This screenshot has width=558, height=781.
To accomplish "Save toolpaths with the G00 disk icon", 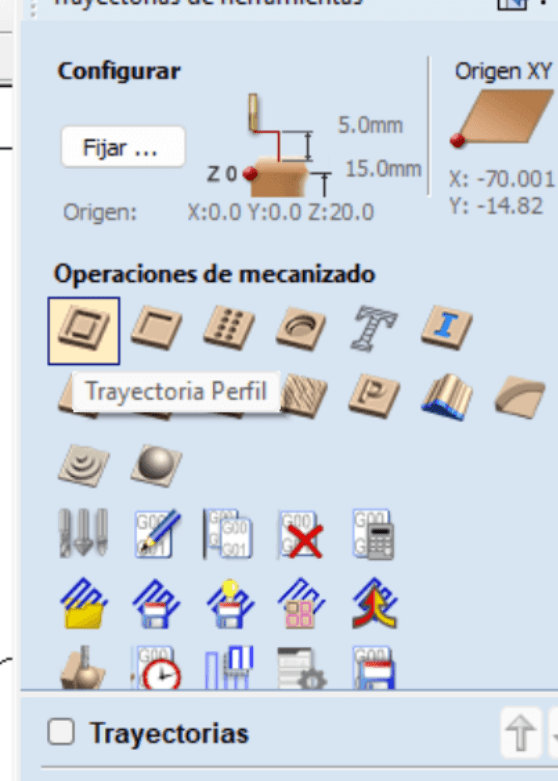I will point(374,668).
